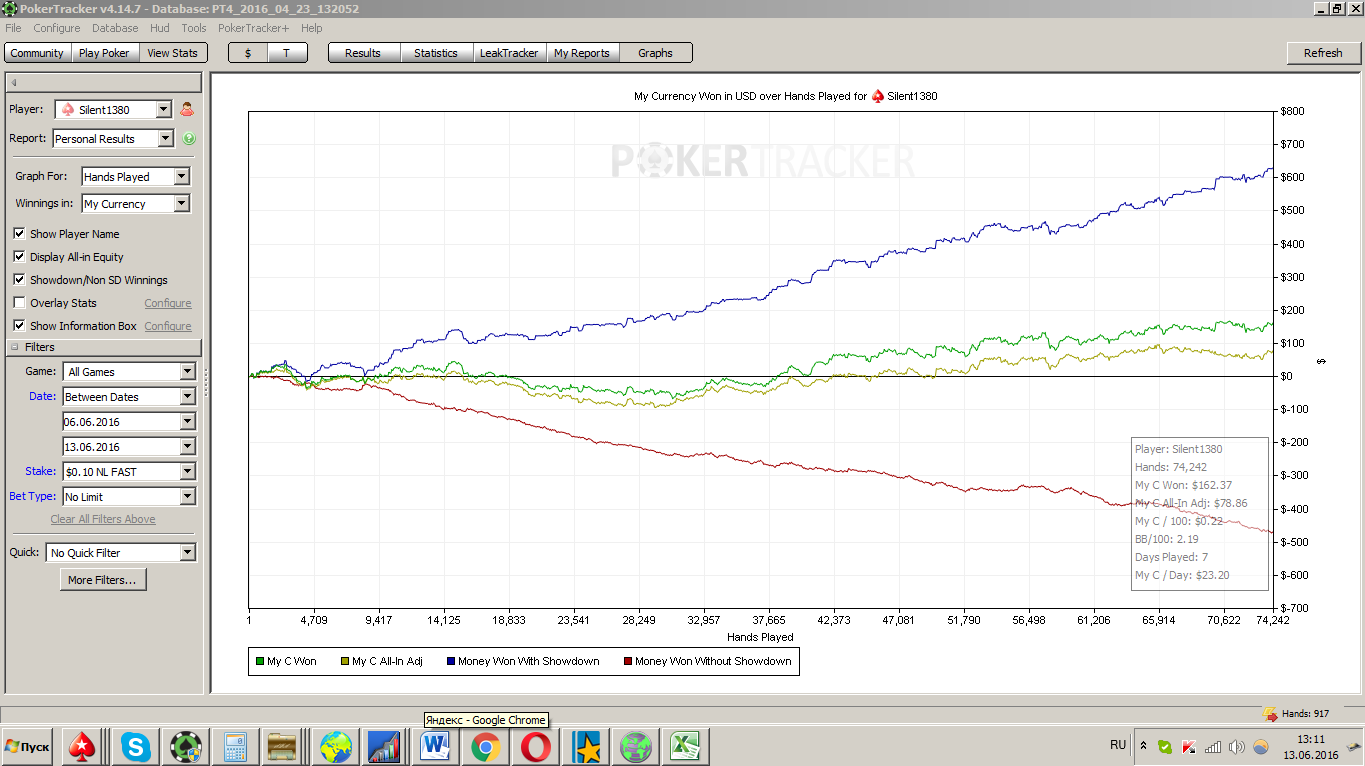Expand the Graph For dropdown
This screenshot has width=1365, height=766.
tap(135, 177)
